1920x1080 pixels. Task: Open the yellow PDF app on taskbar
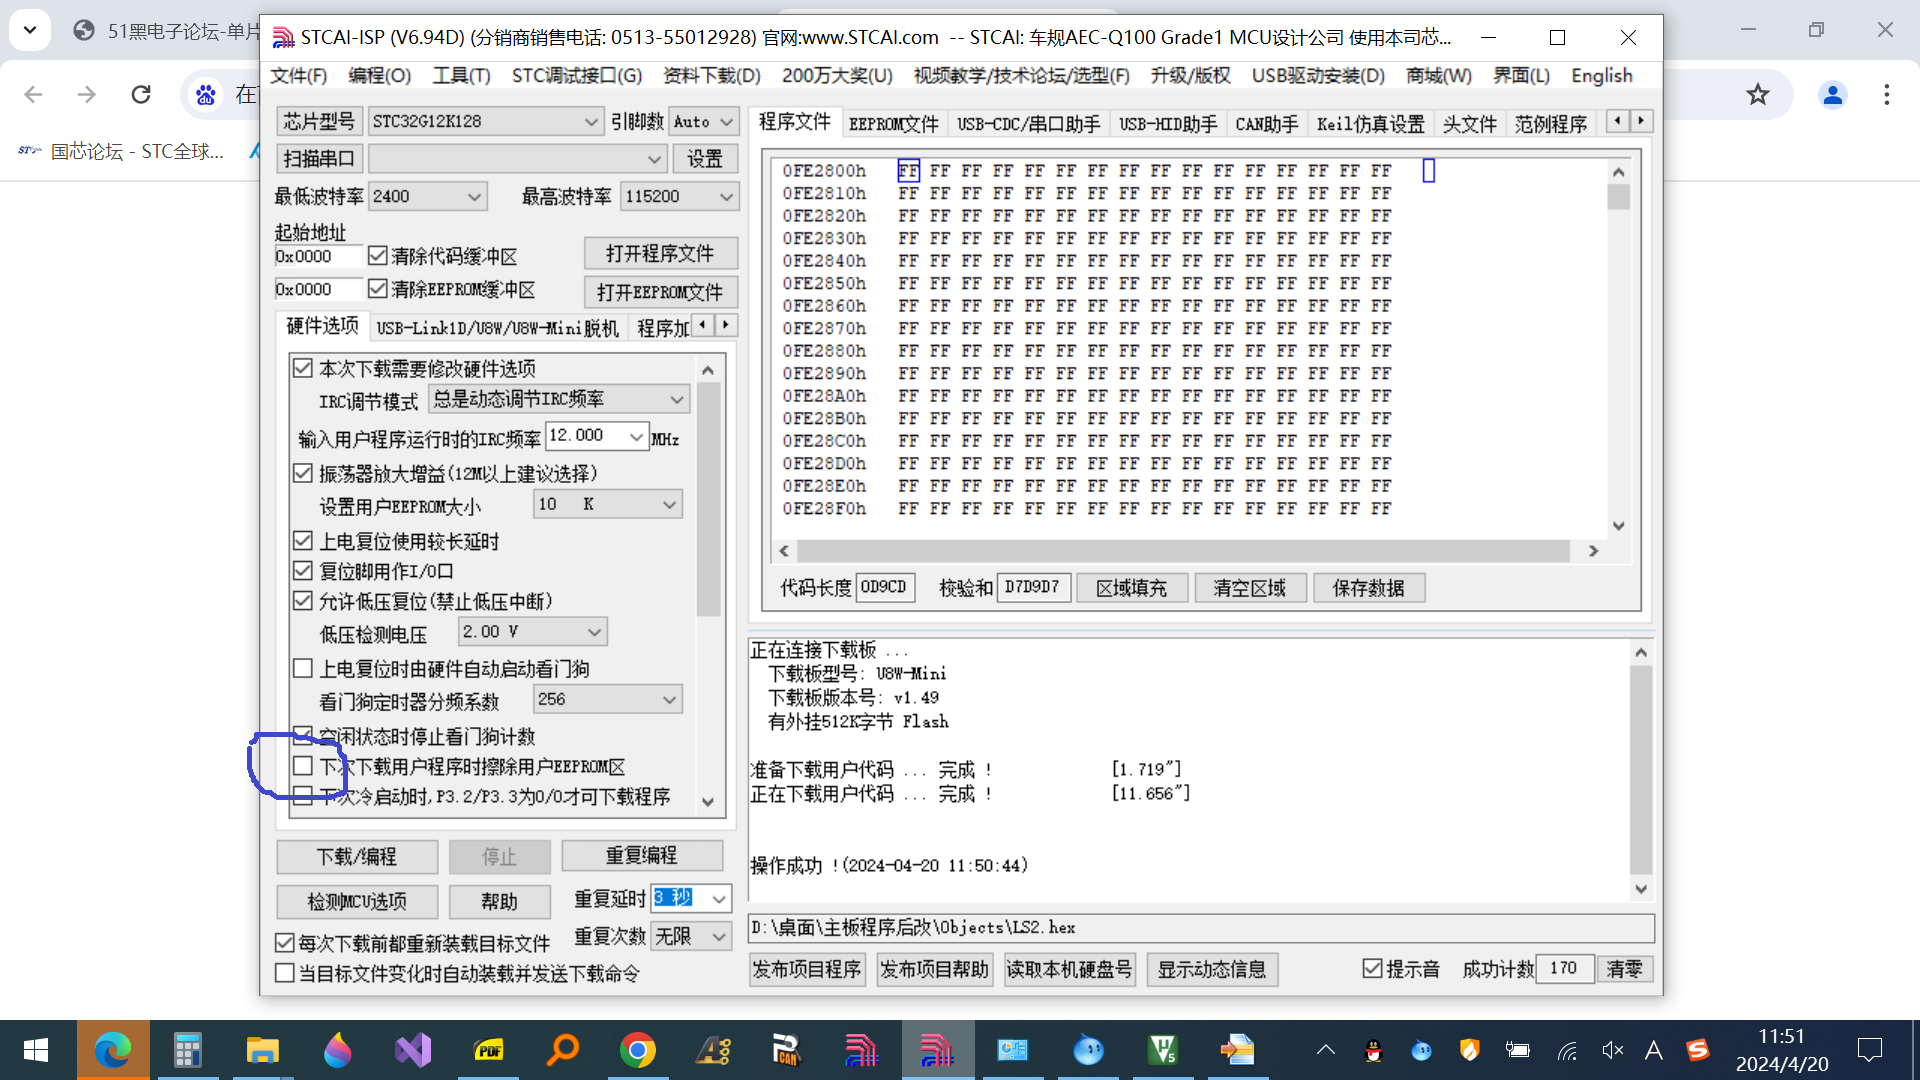pos(488,1050)
